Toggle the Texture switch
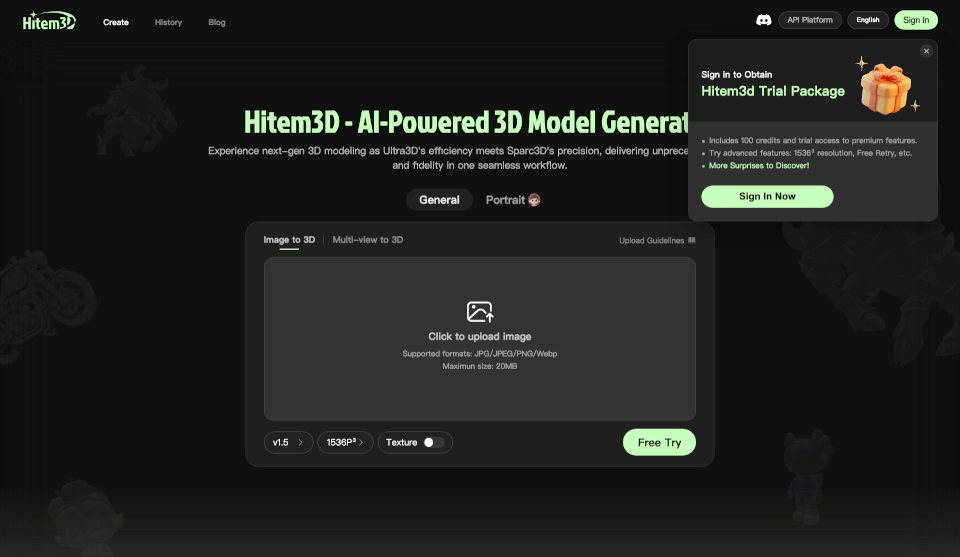 [x=433, y=443]
